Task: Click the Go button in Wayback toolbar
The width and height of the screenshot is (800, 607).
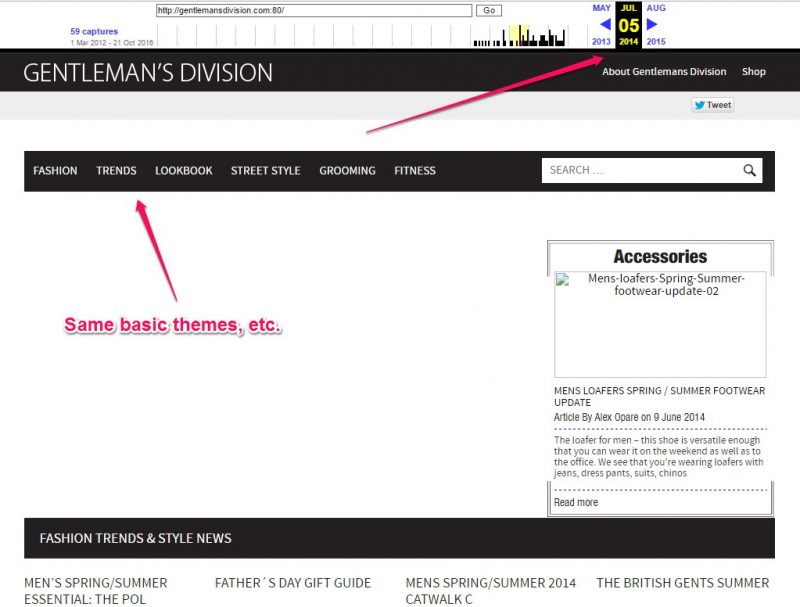Action: 489,10
